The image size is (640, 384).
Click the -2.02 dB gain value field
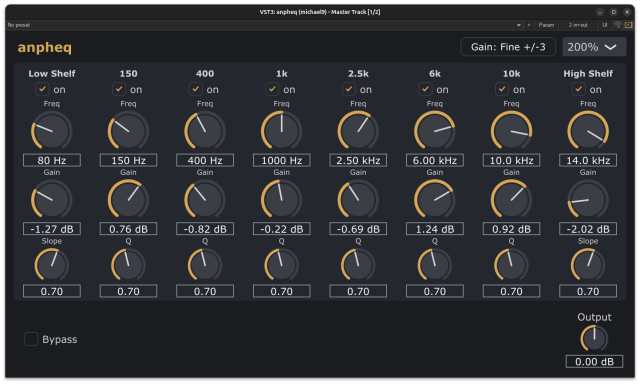[x=588, y=229]
